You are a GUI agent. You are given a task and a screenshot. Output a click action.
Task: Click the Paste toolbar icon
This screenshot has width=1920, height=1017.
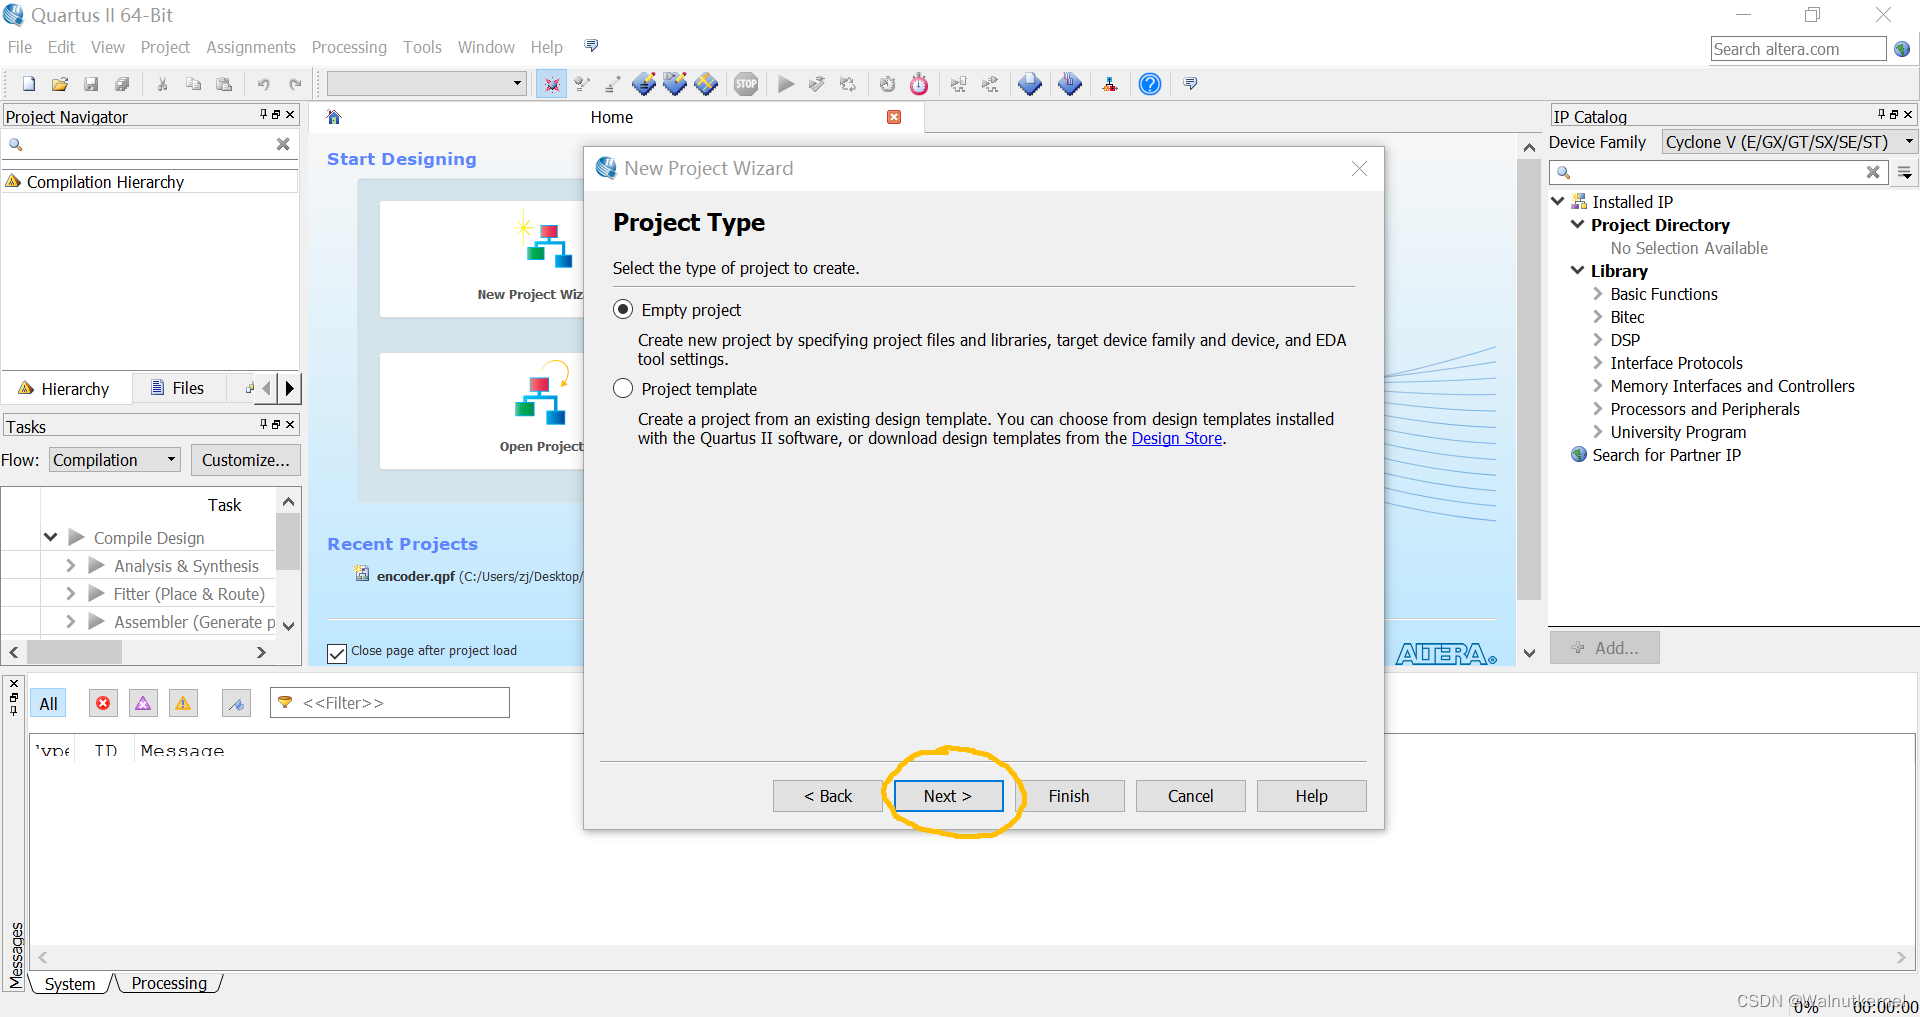pos(224,84)
